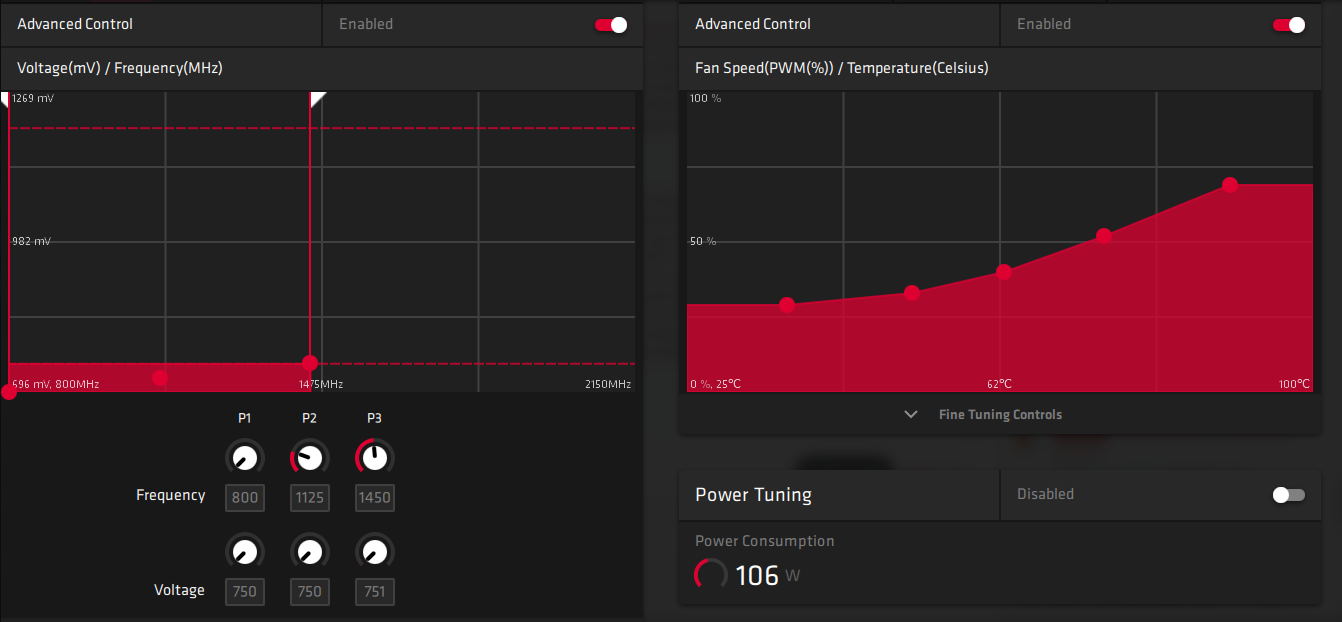Viewport: 1342px width, 622px height.
Task: Select the 1475MHz frequency slider handle
Action: (310, 362)
